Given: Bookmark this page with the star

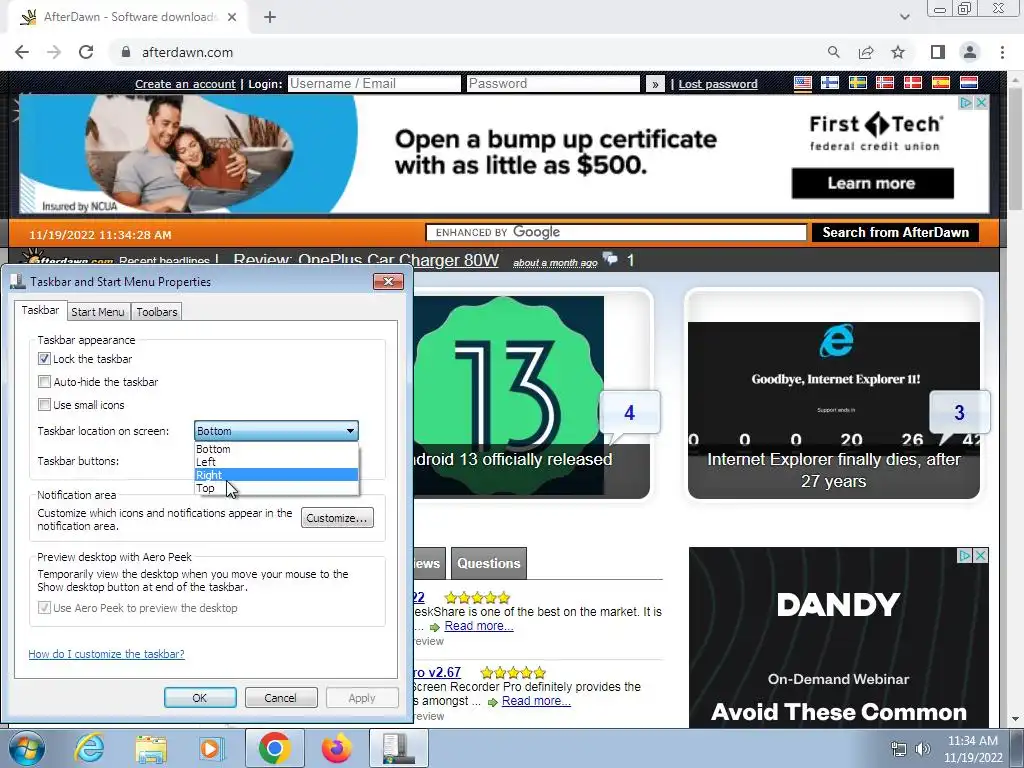Looking at the screenshot, I should pos(898,52).
